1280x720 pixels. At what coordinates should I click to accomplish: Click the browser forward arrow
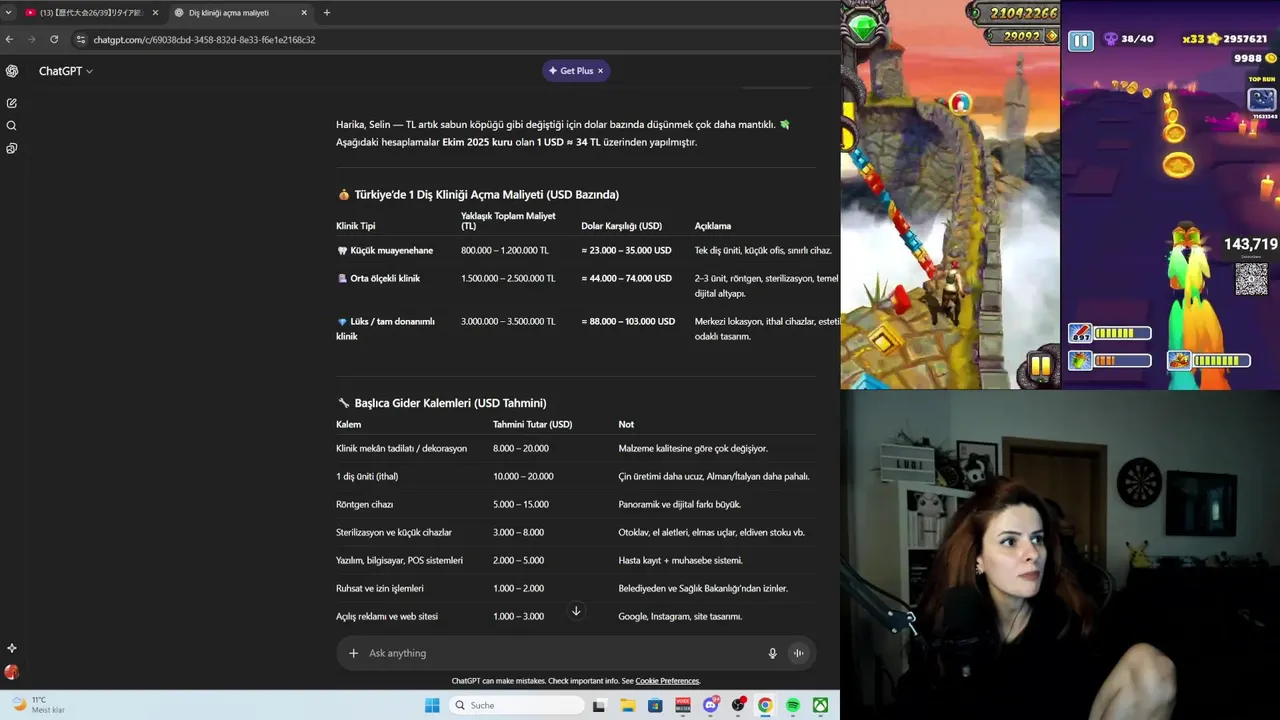pos(31,40)
